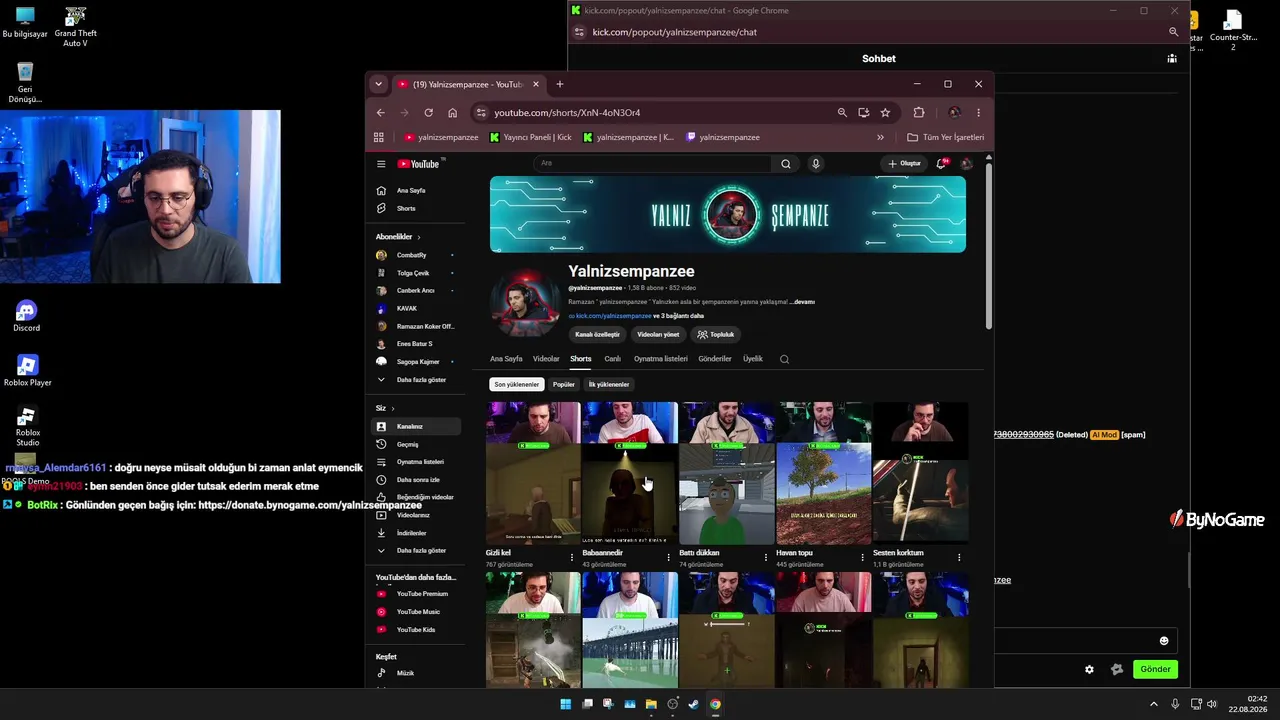Open the Gizli kel short thumbnail
Image resolution: width=1280 pixels, height=720 pixels.
[x=533, y=473]
